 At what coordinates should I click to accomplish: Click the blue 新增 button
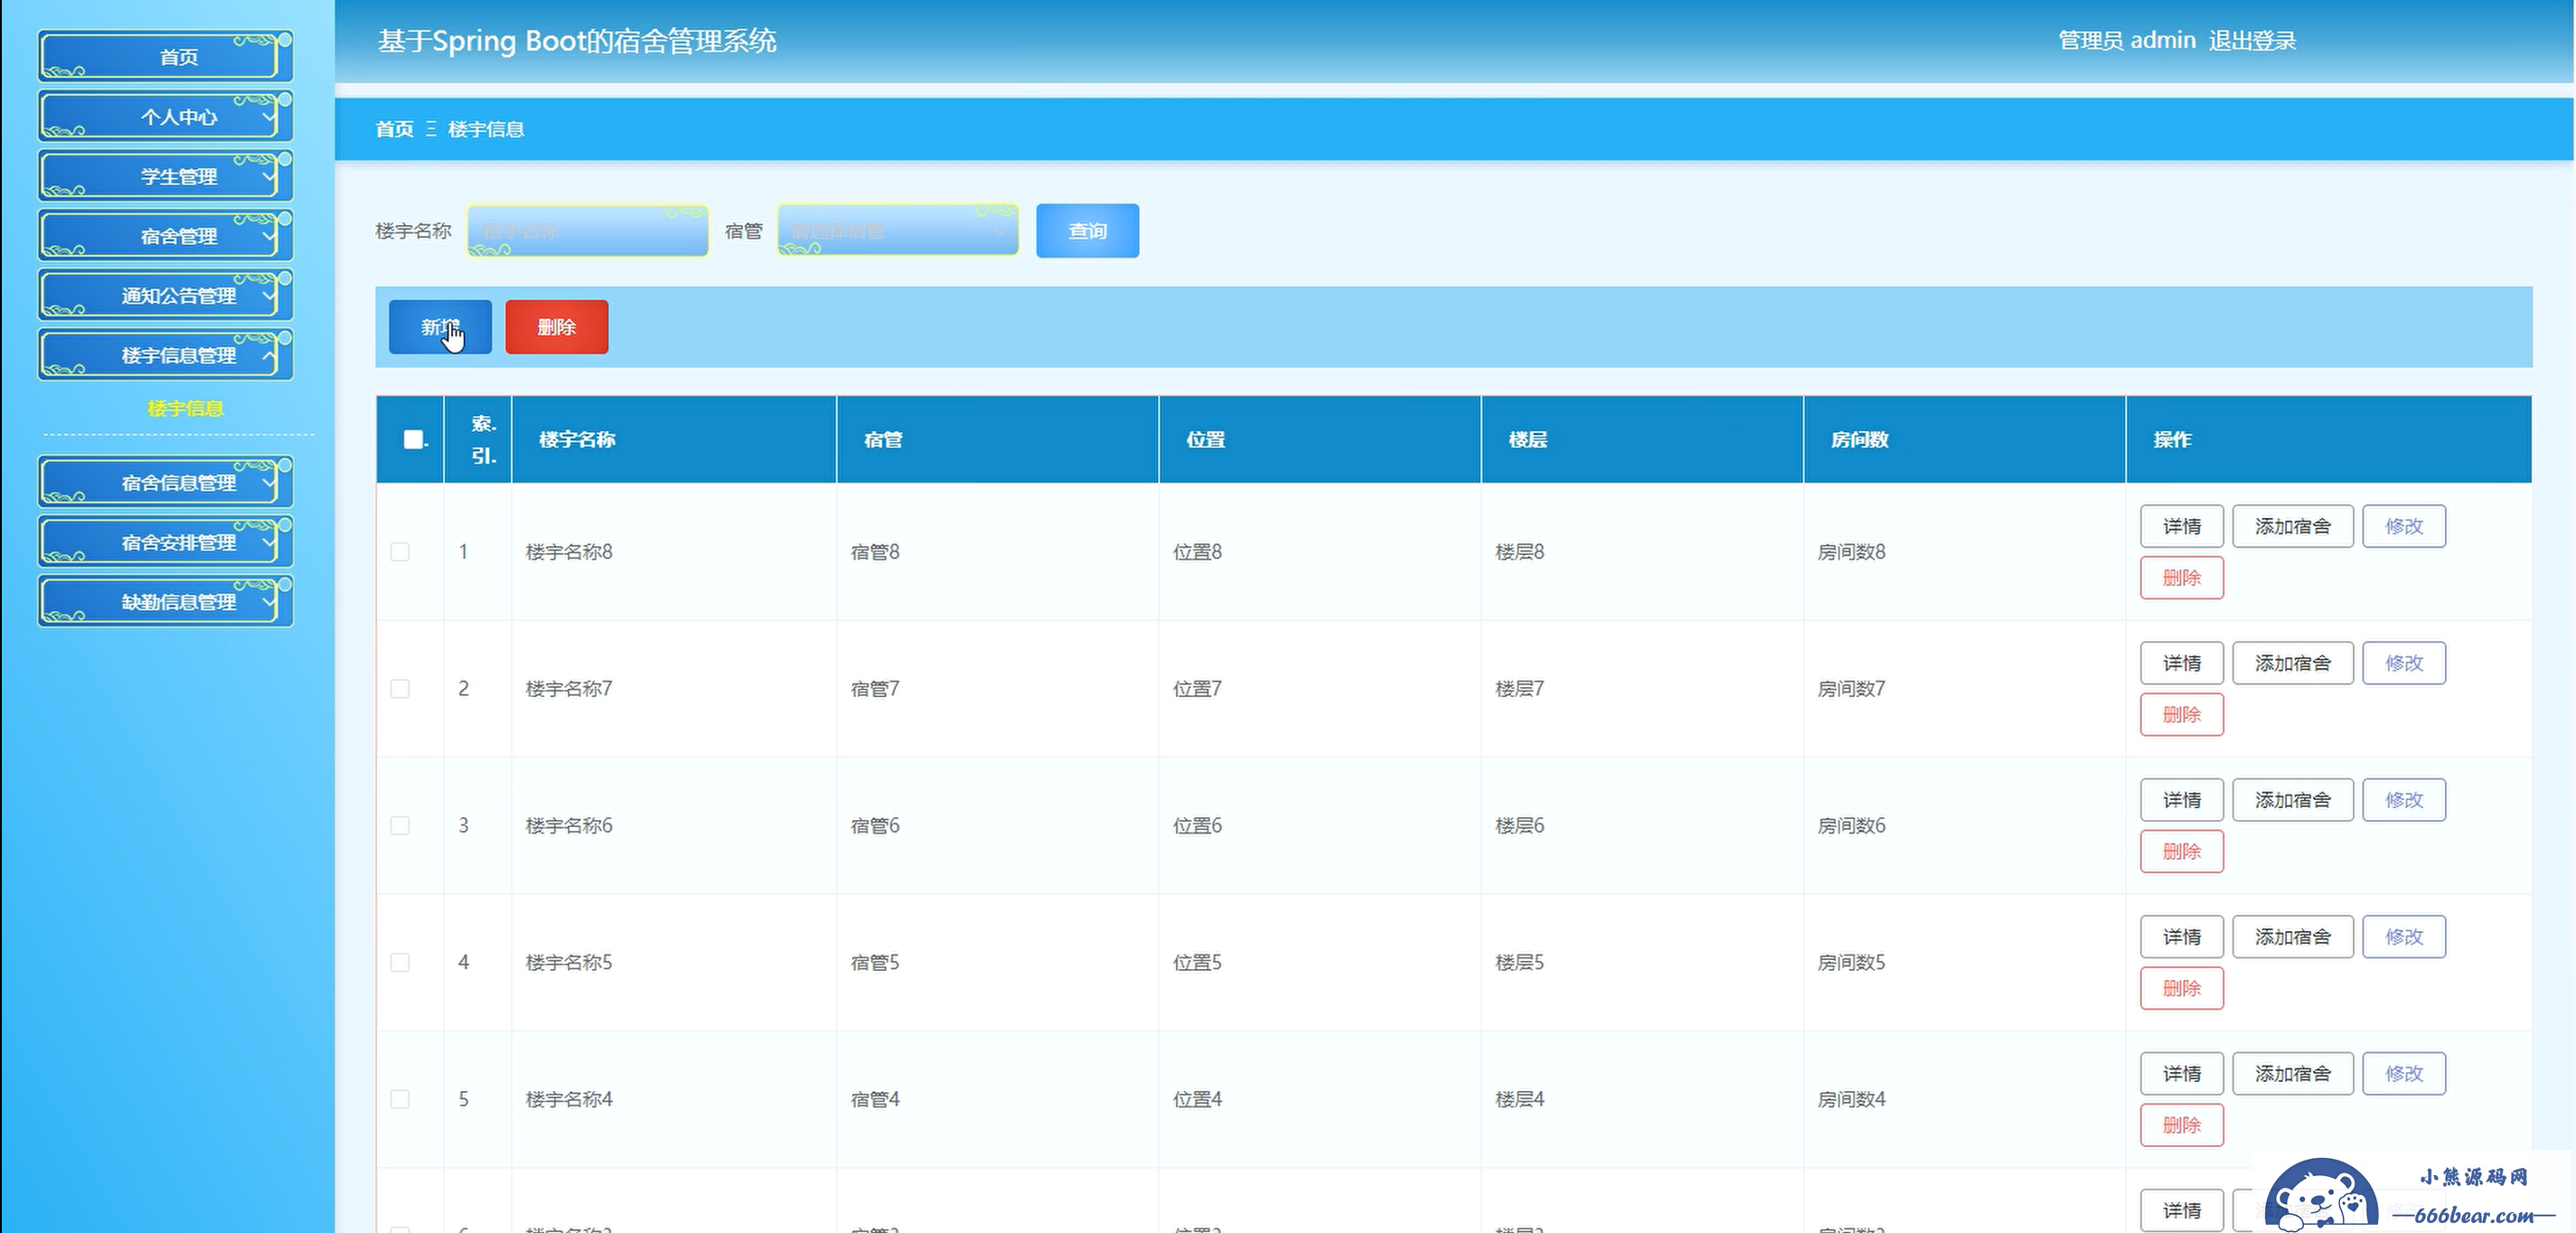440,327
